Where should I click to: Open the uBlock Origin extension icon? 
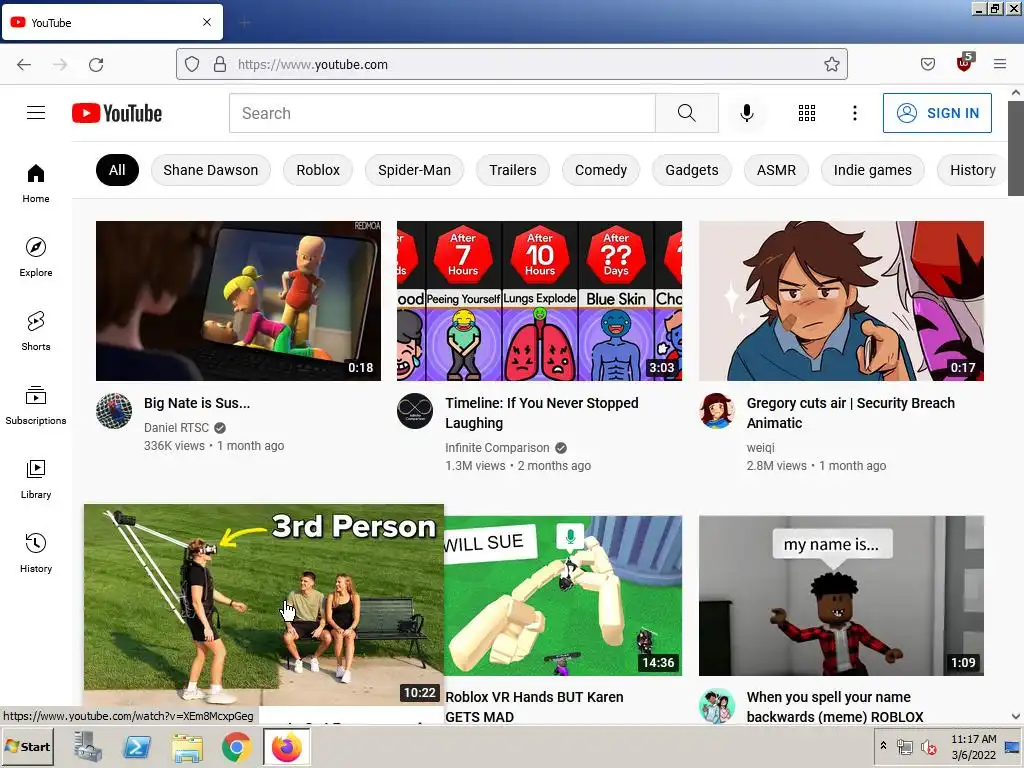(x=965, y=63)
